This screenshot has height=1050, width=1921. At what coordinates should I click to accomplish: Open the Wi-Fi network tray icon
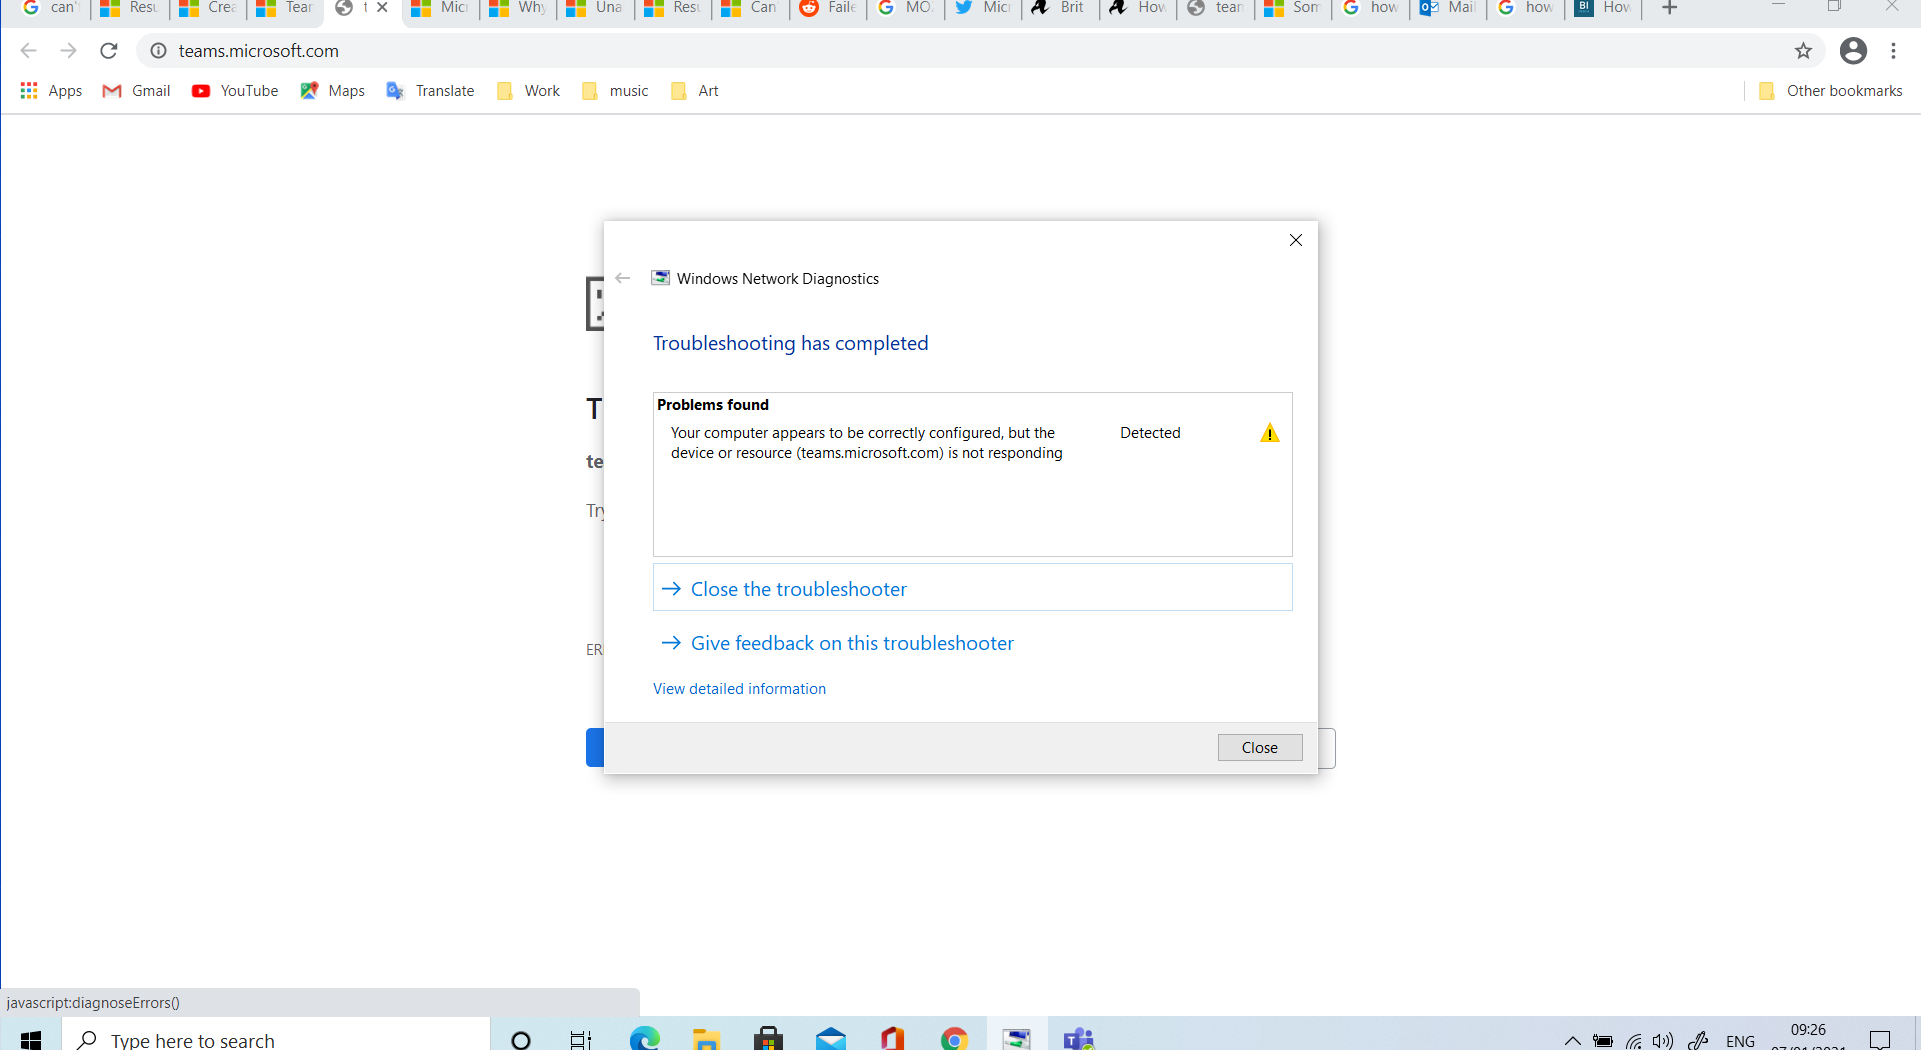coord(1634,1041)
